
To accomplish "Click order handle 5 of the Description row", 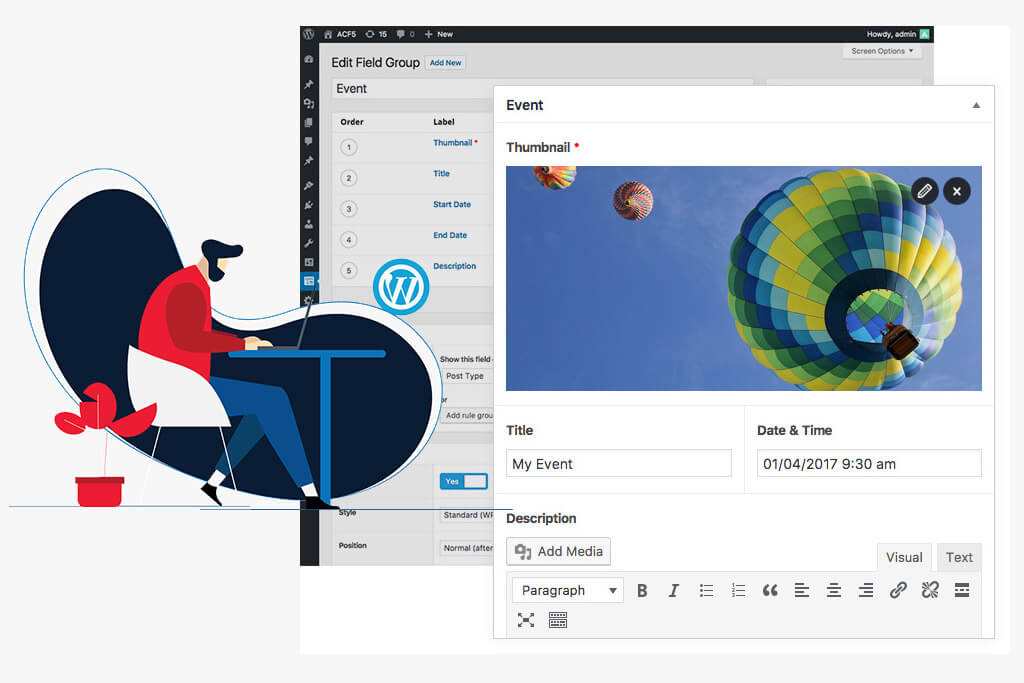I will (349, 270).
